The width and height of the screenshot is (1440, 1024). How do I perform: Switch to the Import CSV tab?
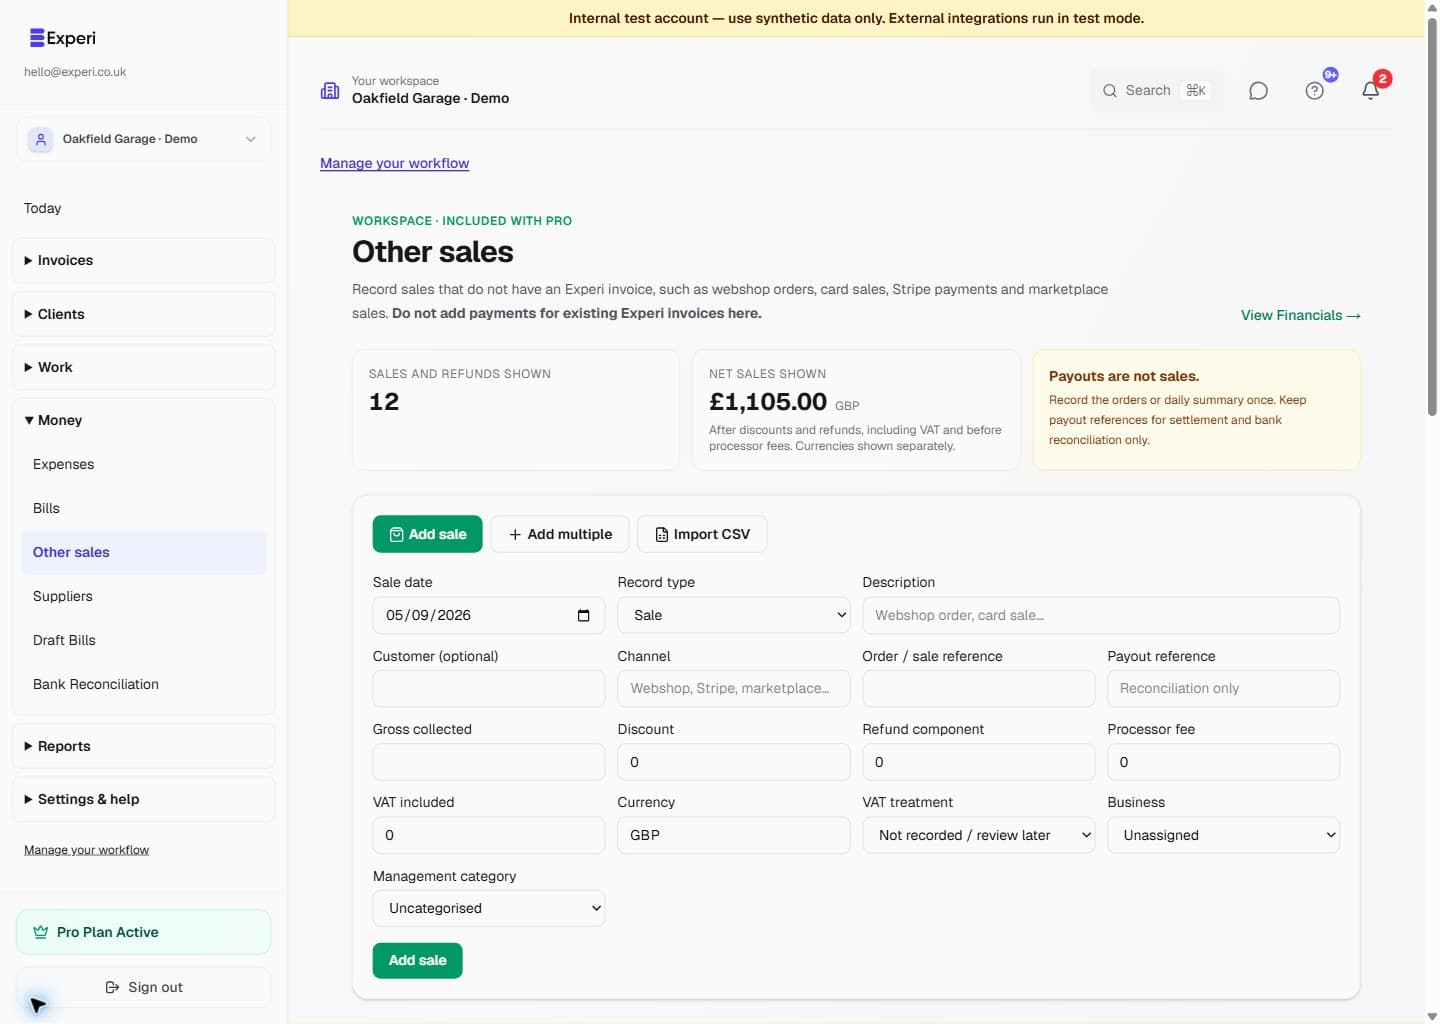(x=702, y=534)
